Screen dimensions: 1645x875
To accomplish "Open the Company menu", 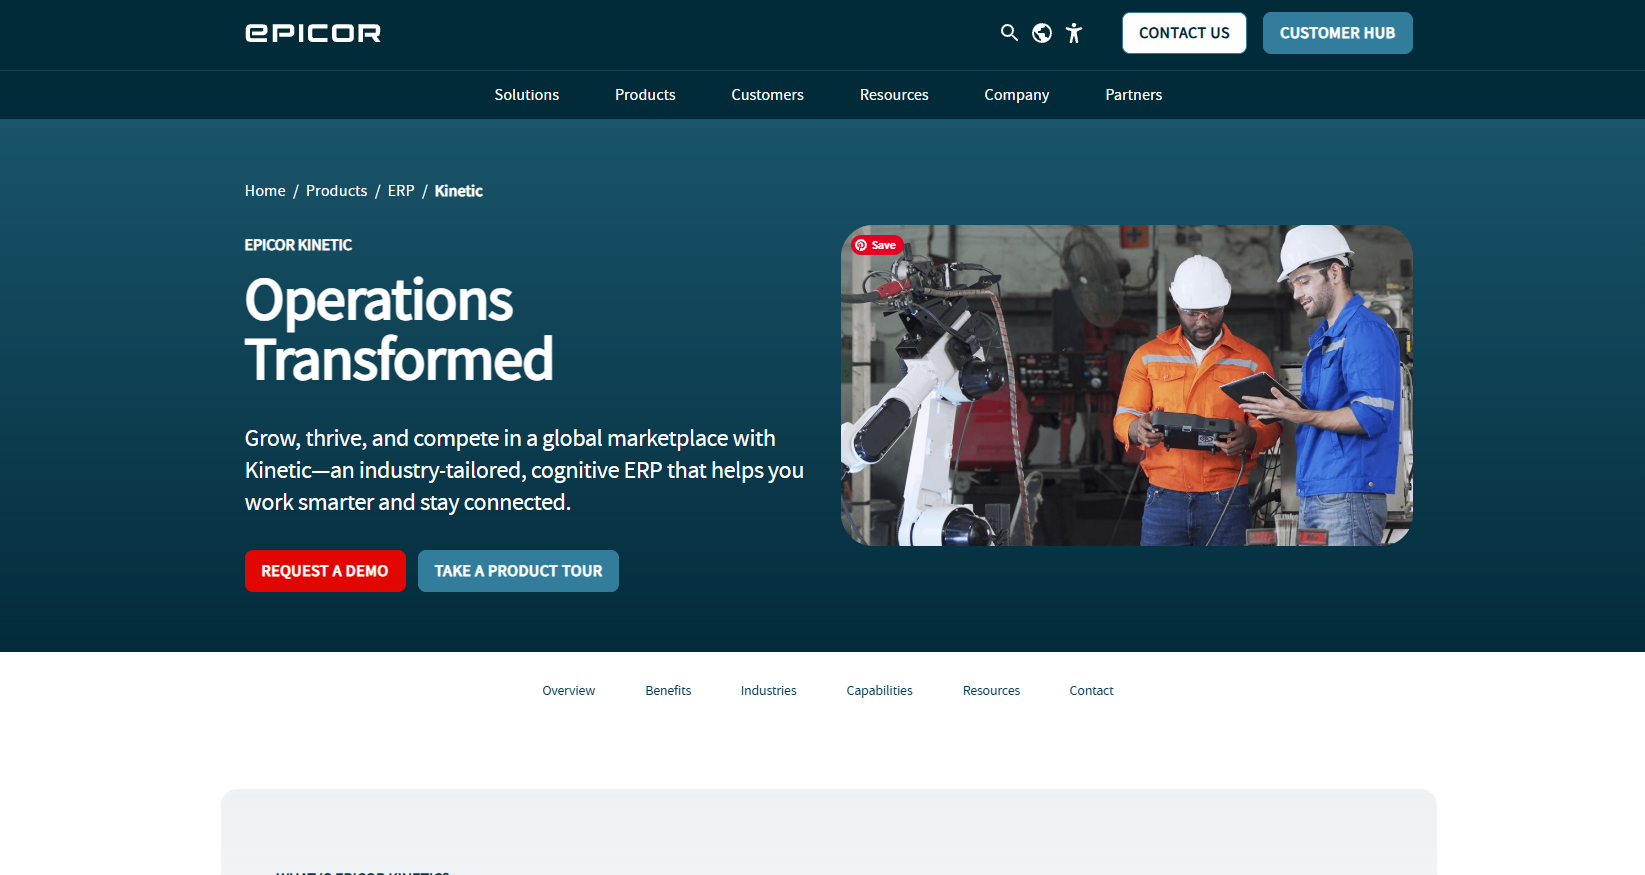I will click(1016, 95).
